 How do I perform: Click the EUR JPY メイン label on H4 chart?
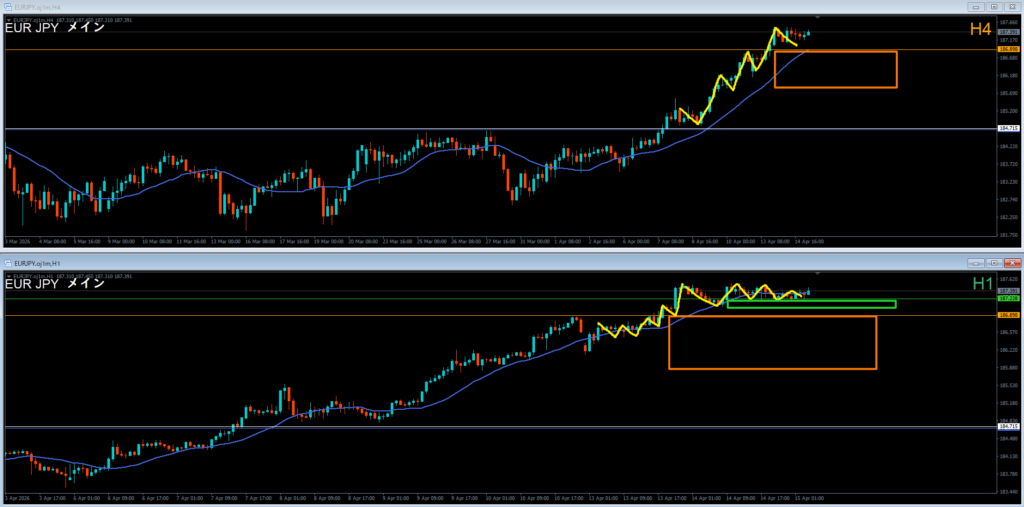click(55, 30)
